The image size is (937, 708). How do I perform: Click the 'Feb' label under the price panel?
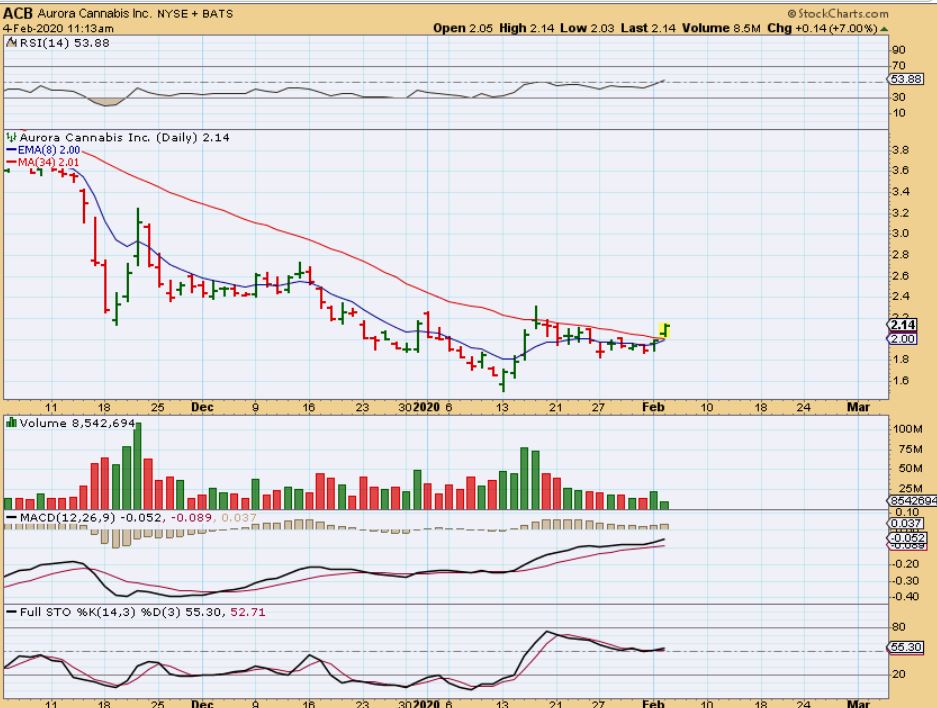(653, 407)
